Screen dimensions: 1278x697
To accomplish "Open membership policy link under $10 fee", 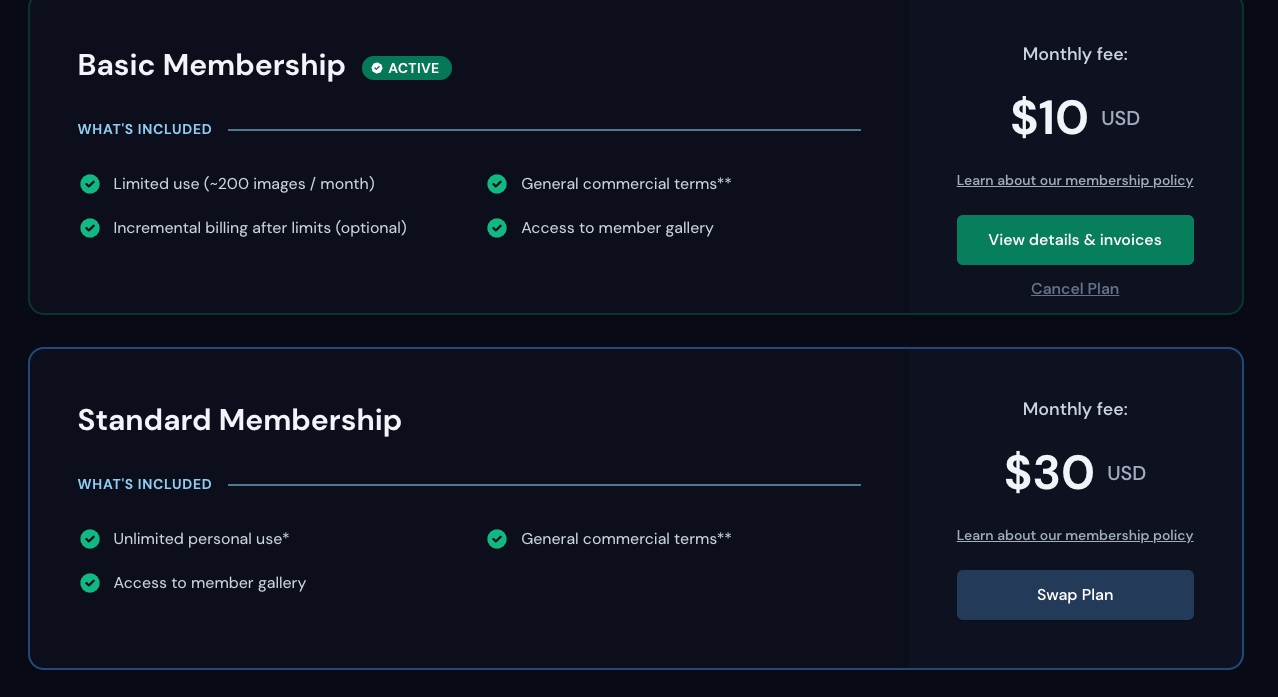I will click(x=1075, y=181).
